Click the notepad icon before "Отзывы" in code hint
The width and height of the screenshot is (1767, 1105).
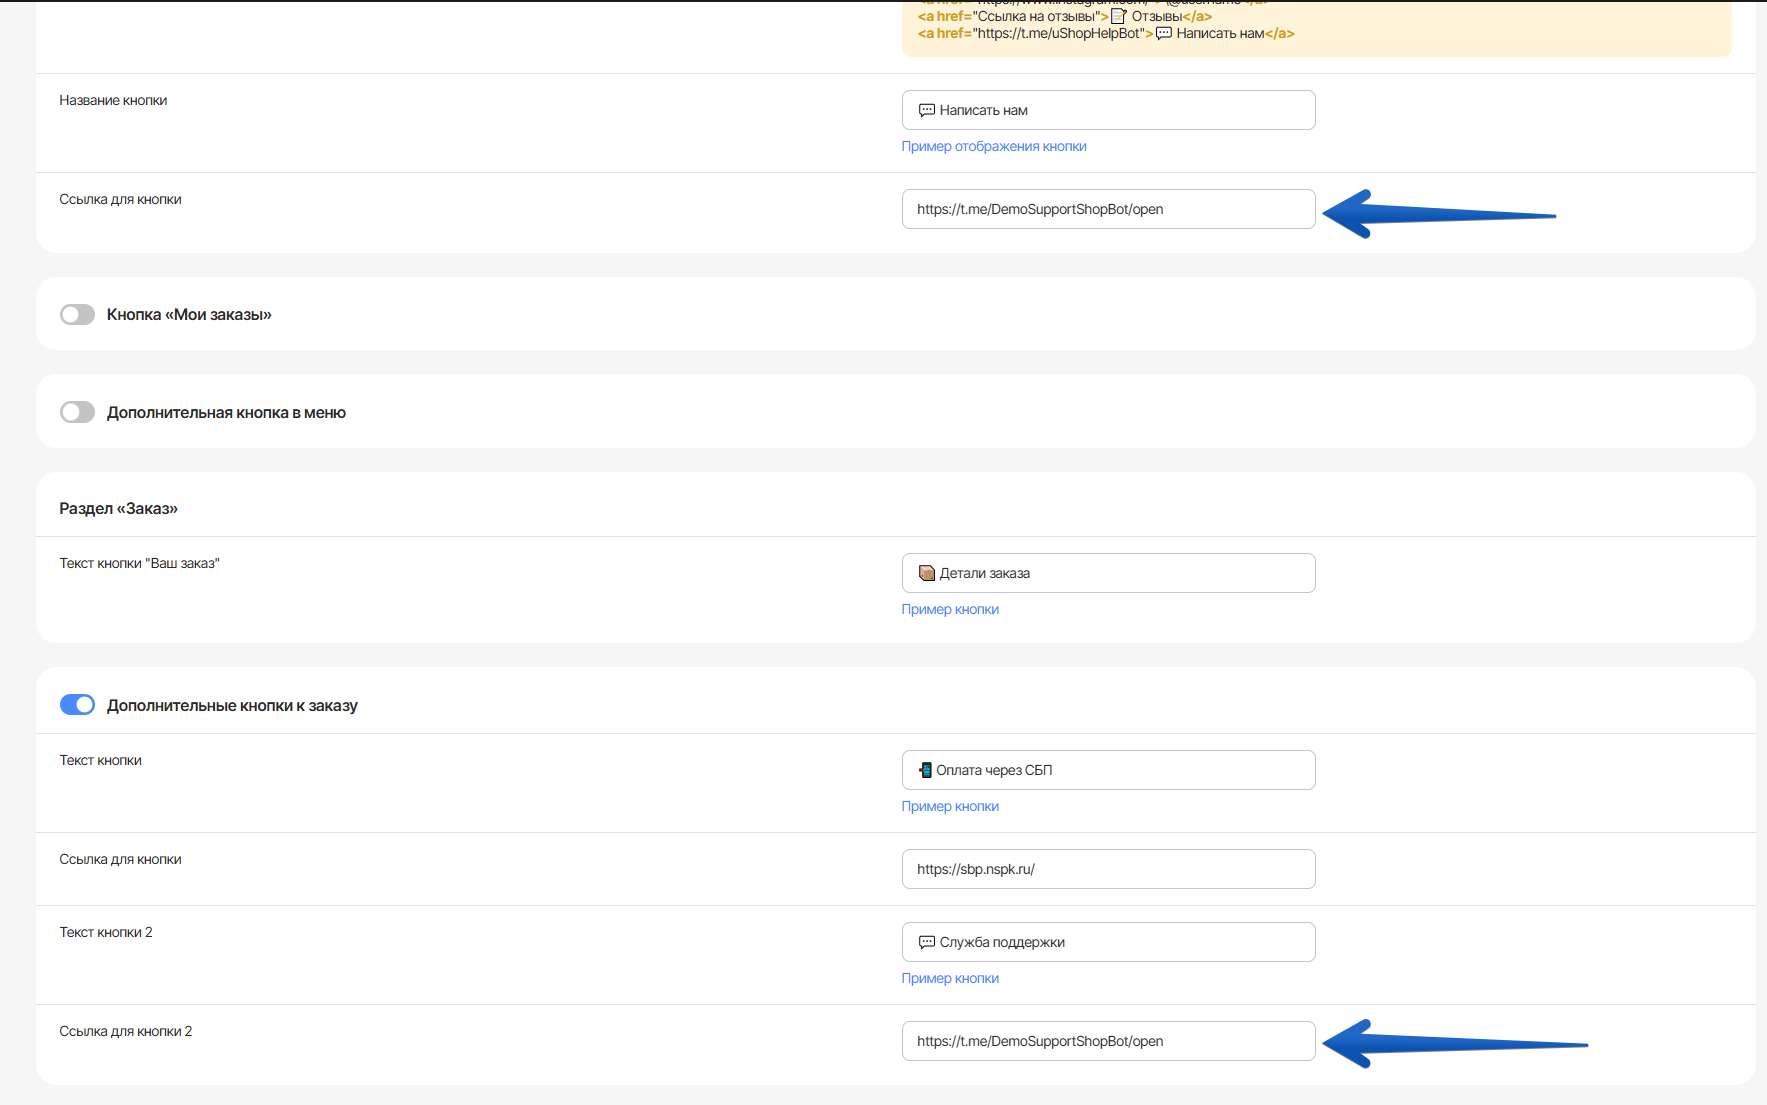1119,16
